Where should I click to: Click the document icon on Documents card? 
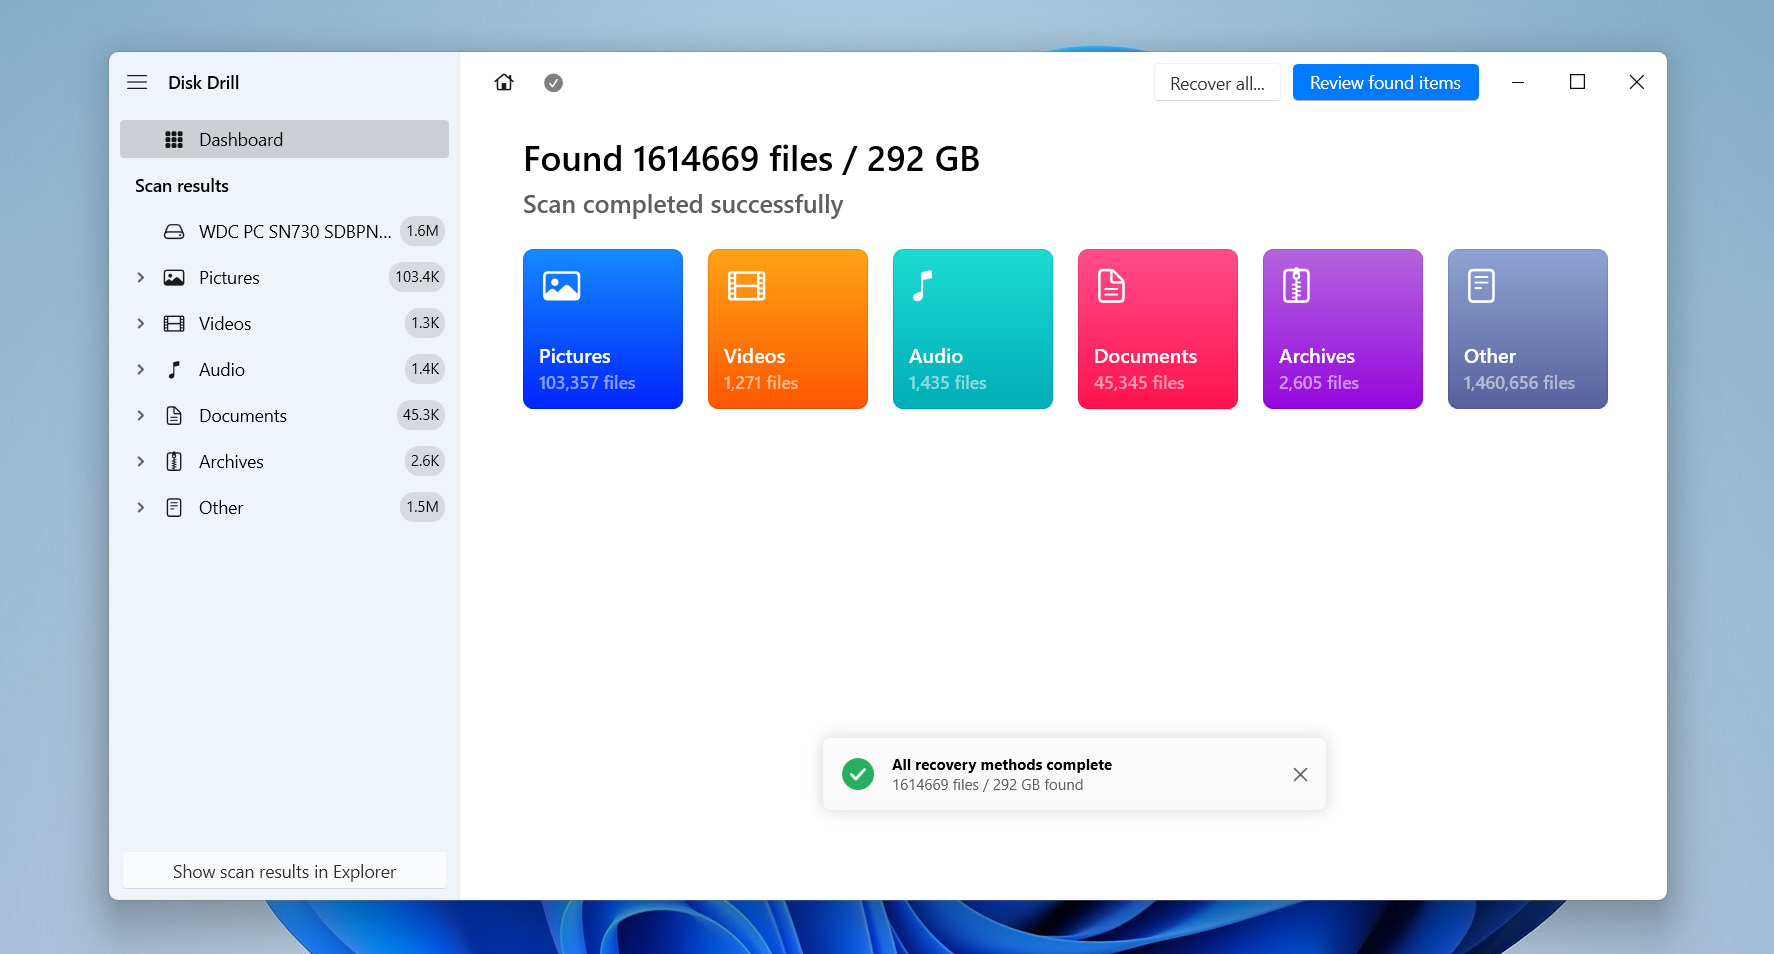pyautogui.click(x=1111, y=286)
